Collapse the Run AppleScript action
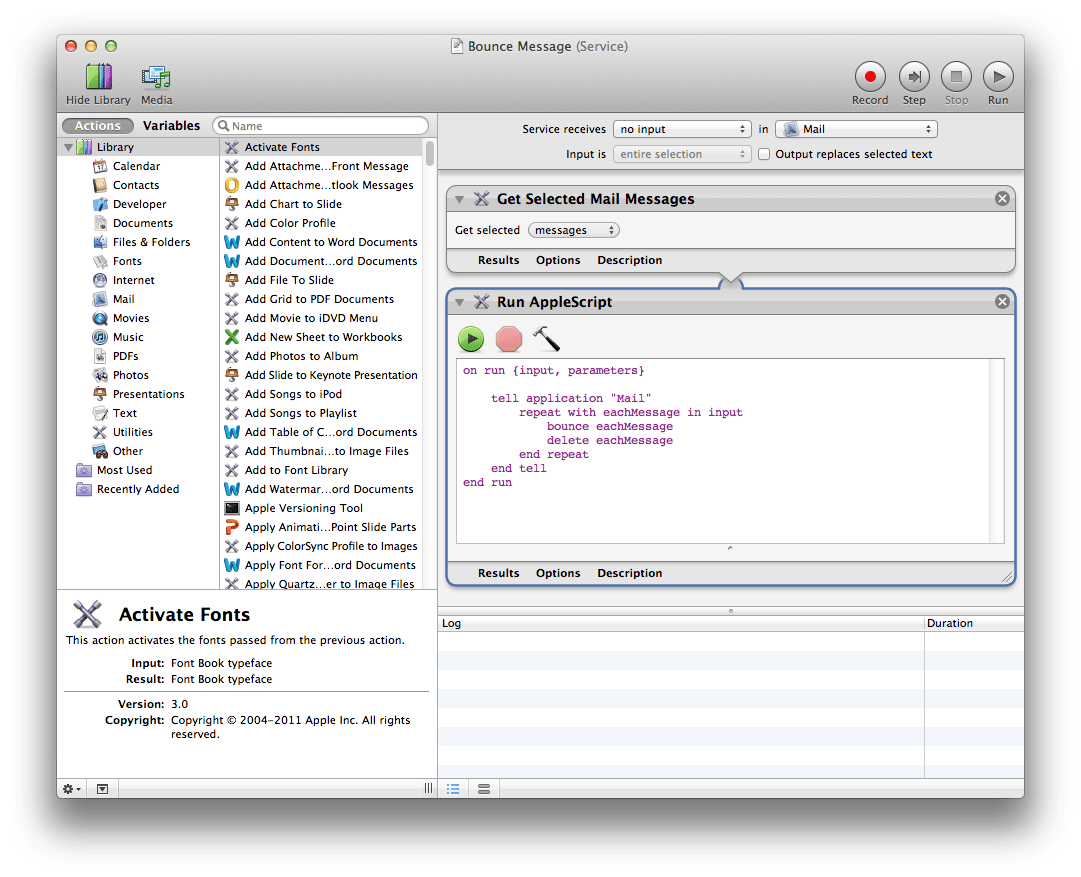The image size is (1081, 877). pyautogui.click(x=459, y=301)
